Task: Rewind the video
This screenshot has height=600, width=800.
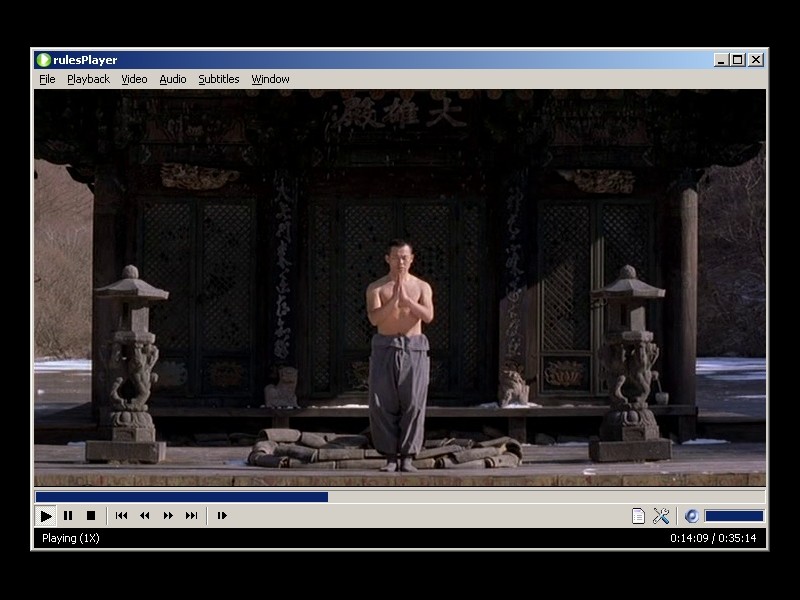Action: point(145,516)
